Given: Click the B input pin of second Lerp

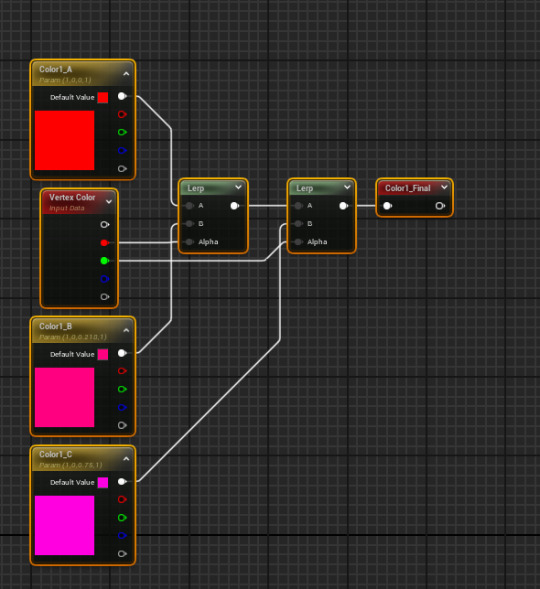Looking at the screenshot, I should click(298, 224).
